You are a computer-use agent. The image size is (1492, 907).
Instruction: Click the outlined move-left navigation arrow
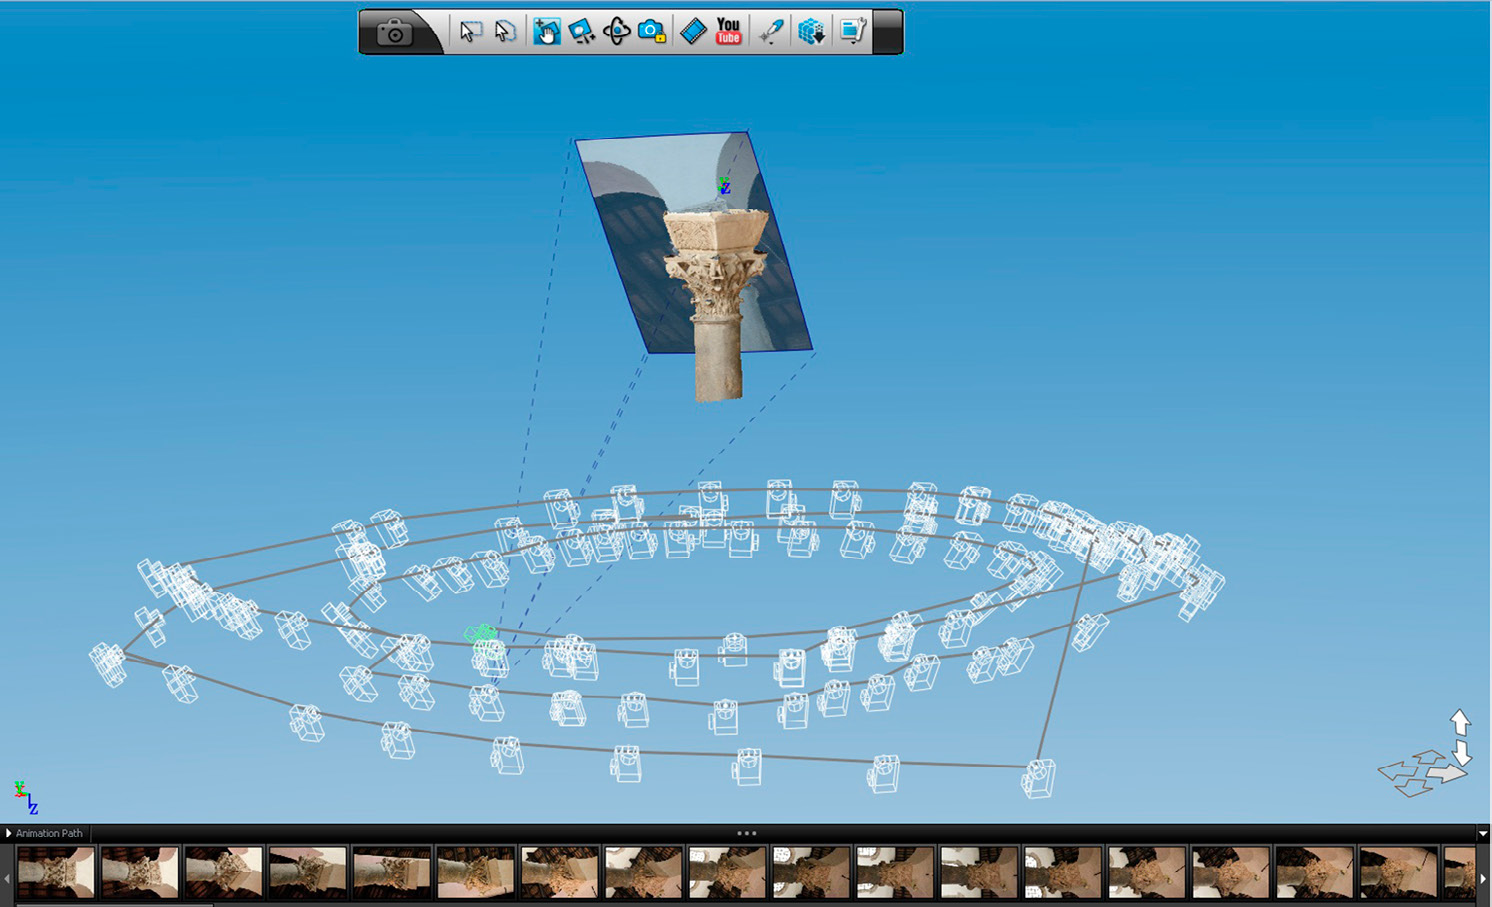pyautogui.click(x=1396, y=771)
